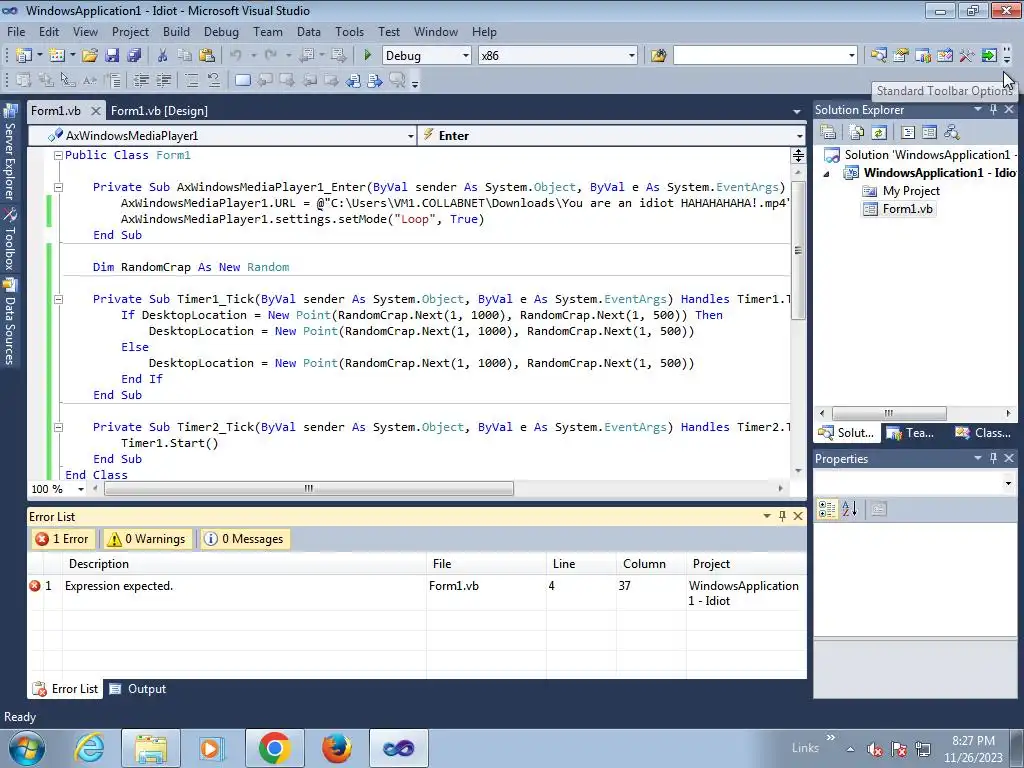
Task: Toggle Alphabetical sort in Properties panel
Action: 850,509
